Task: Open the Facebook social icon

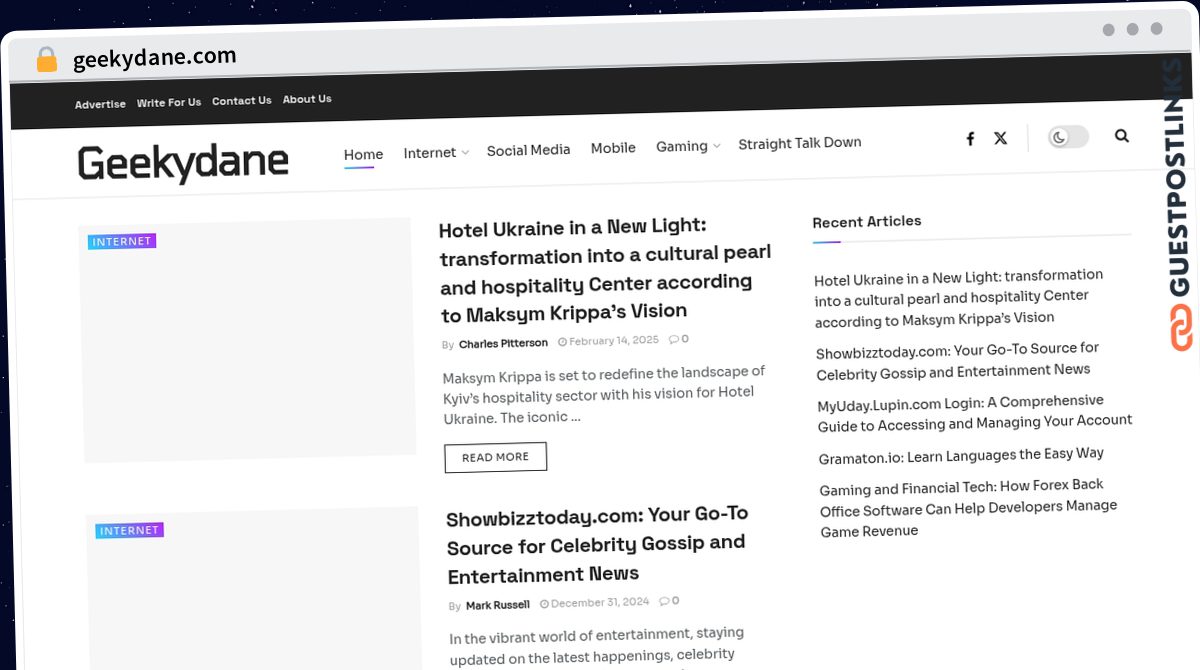Action: 970,139
